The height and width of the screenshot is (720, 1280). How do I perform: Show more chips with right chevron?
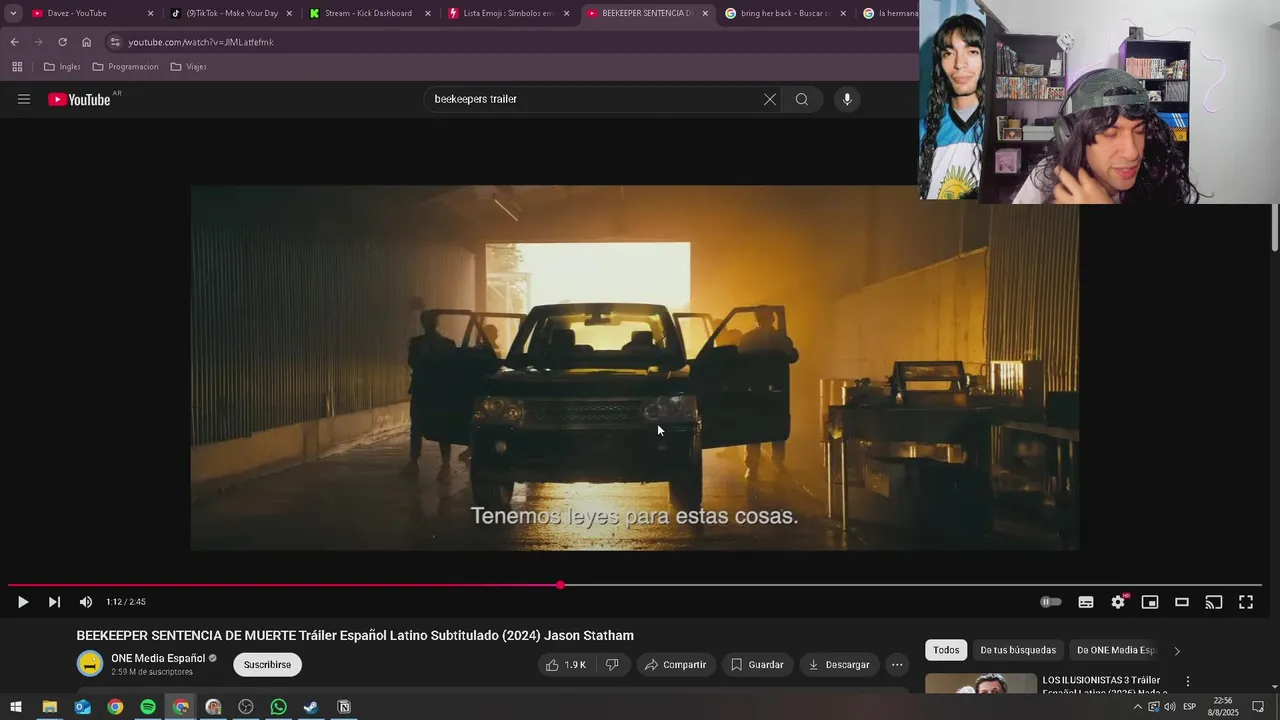point(1177,650)
